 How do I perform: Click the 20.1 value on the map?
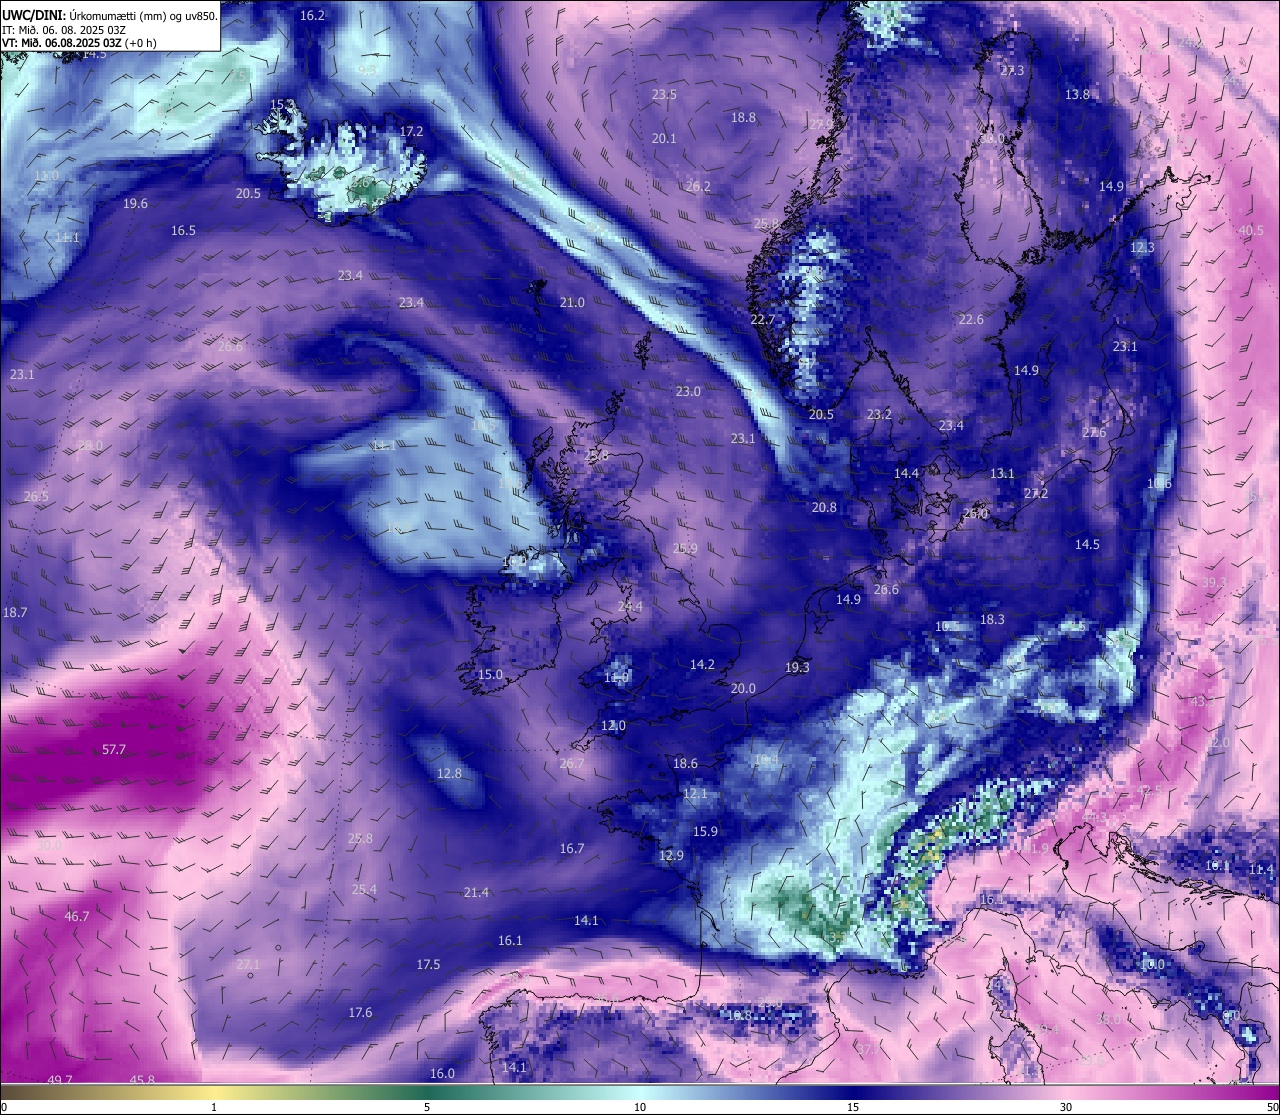point(664,139)
